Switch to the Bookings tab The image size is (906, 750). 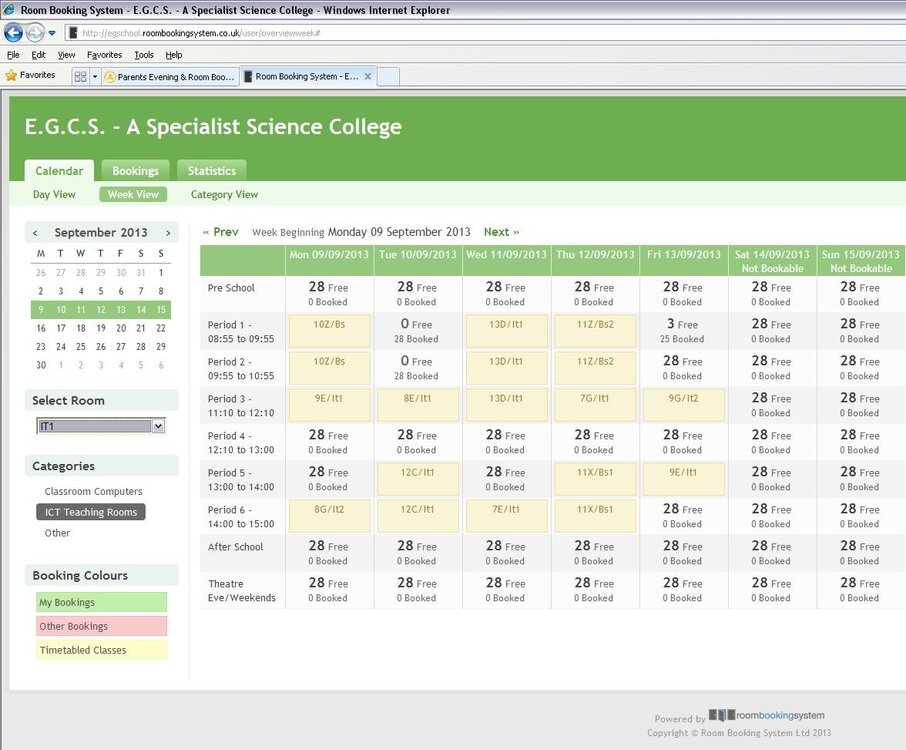(135, 170)
